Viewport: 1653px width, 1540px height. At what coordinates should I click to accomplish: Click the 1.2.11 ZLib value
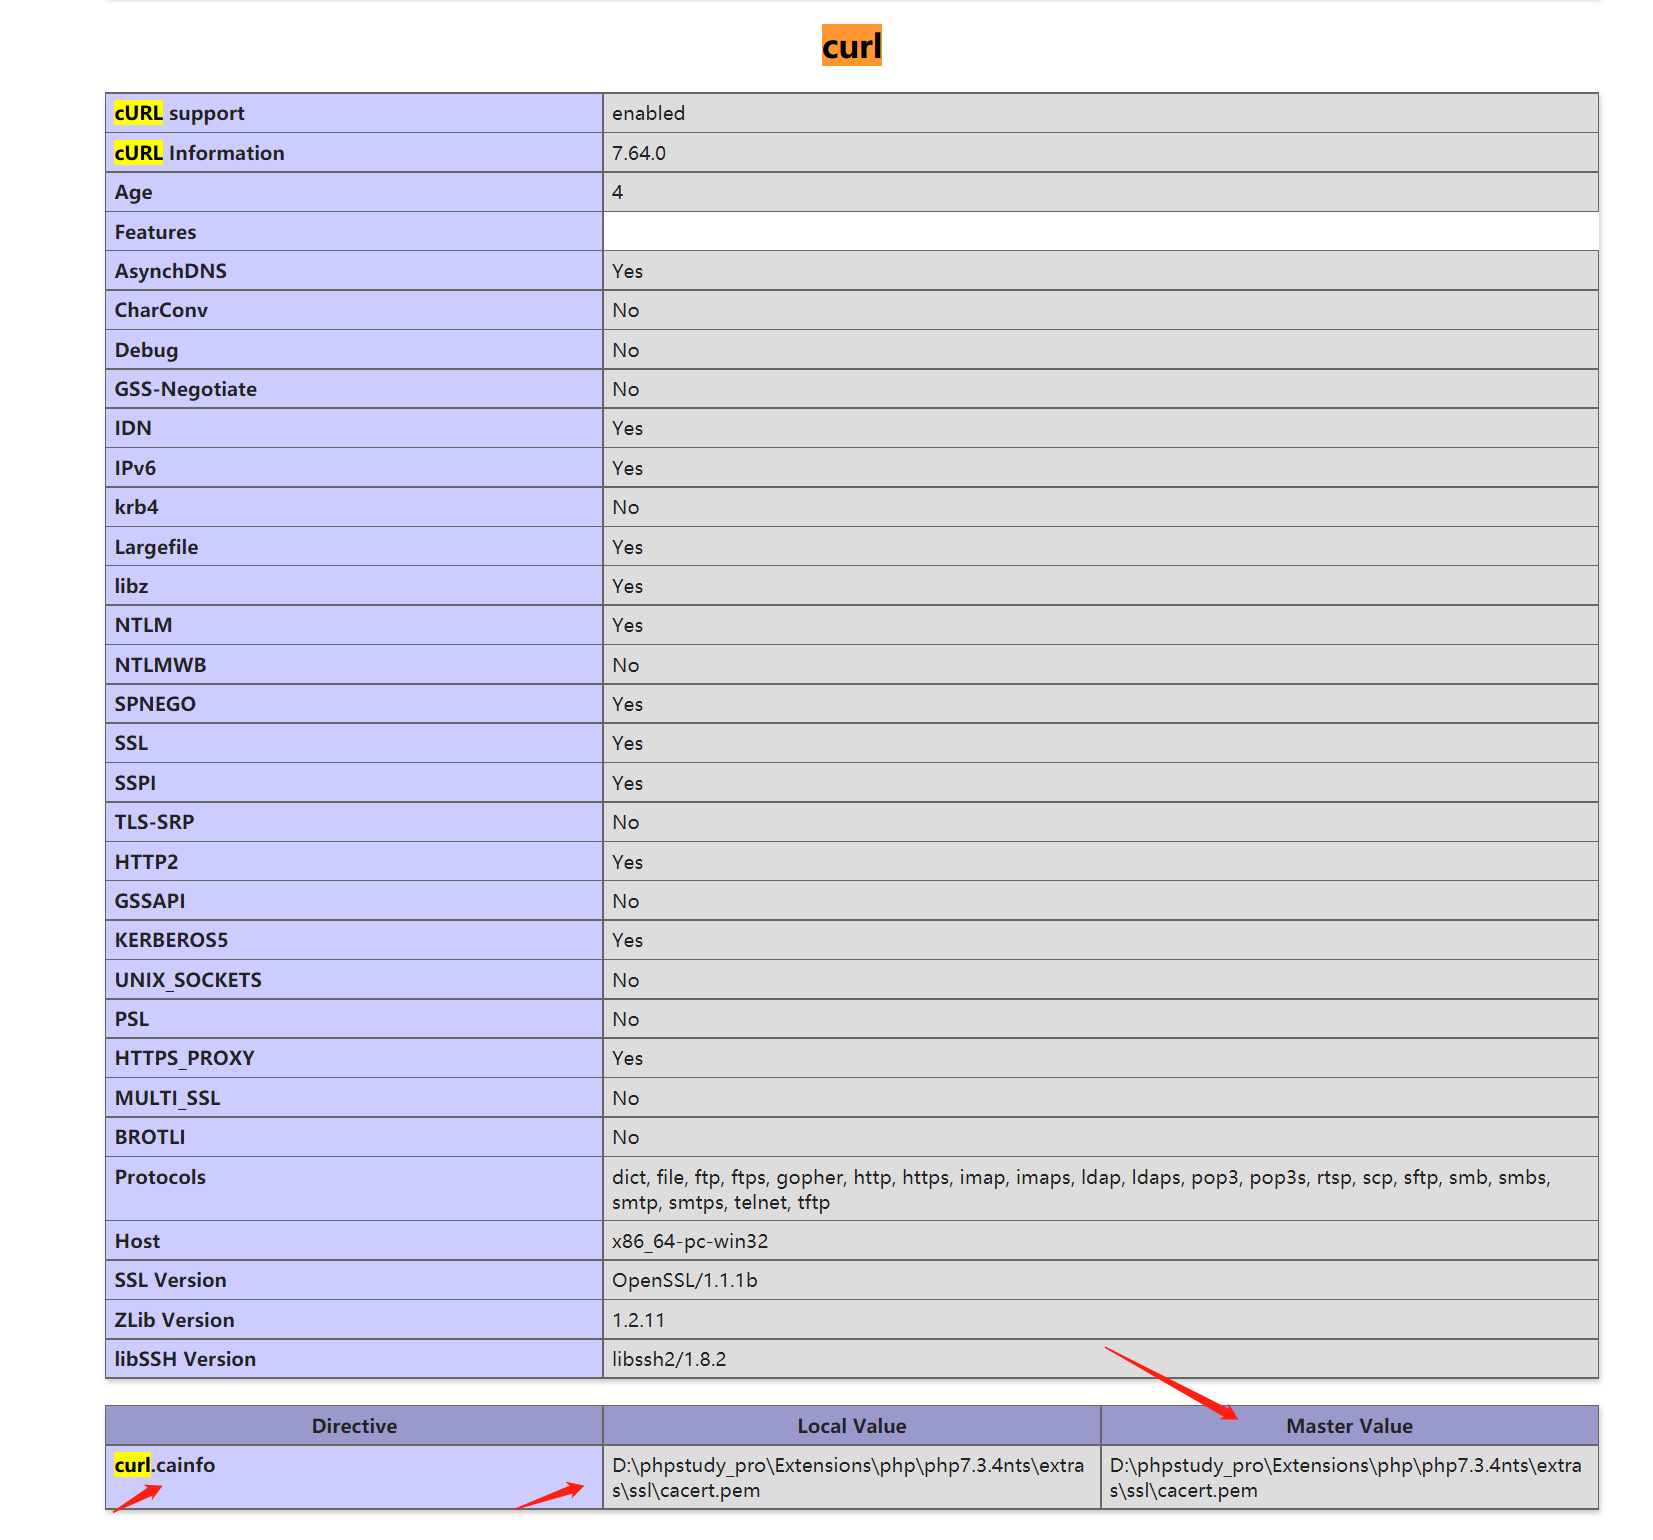(x=638, y=1320)
